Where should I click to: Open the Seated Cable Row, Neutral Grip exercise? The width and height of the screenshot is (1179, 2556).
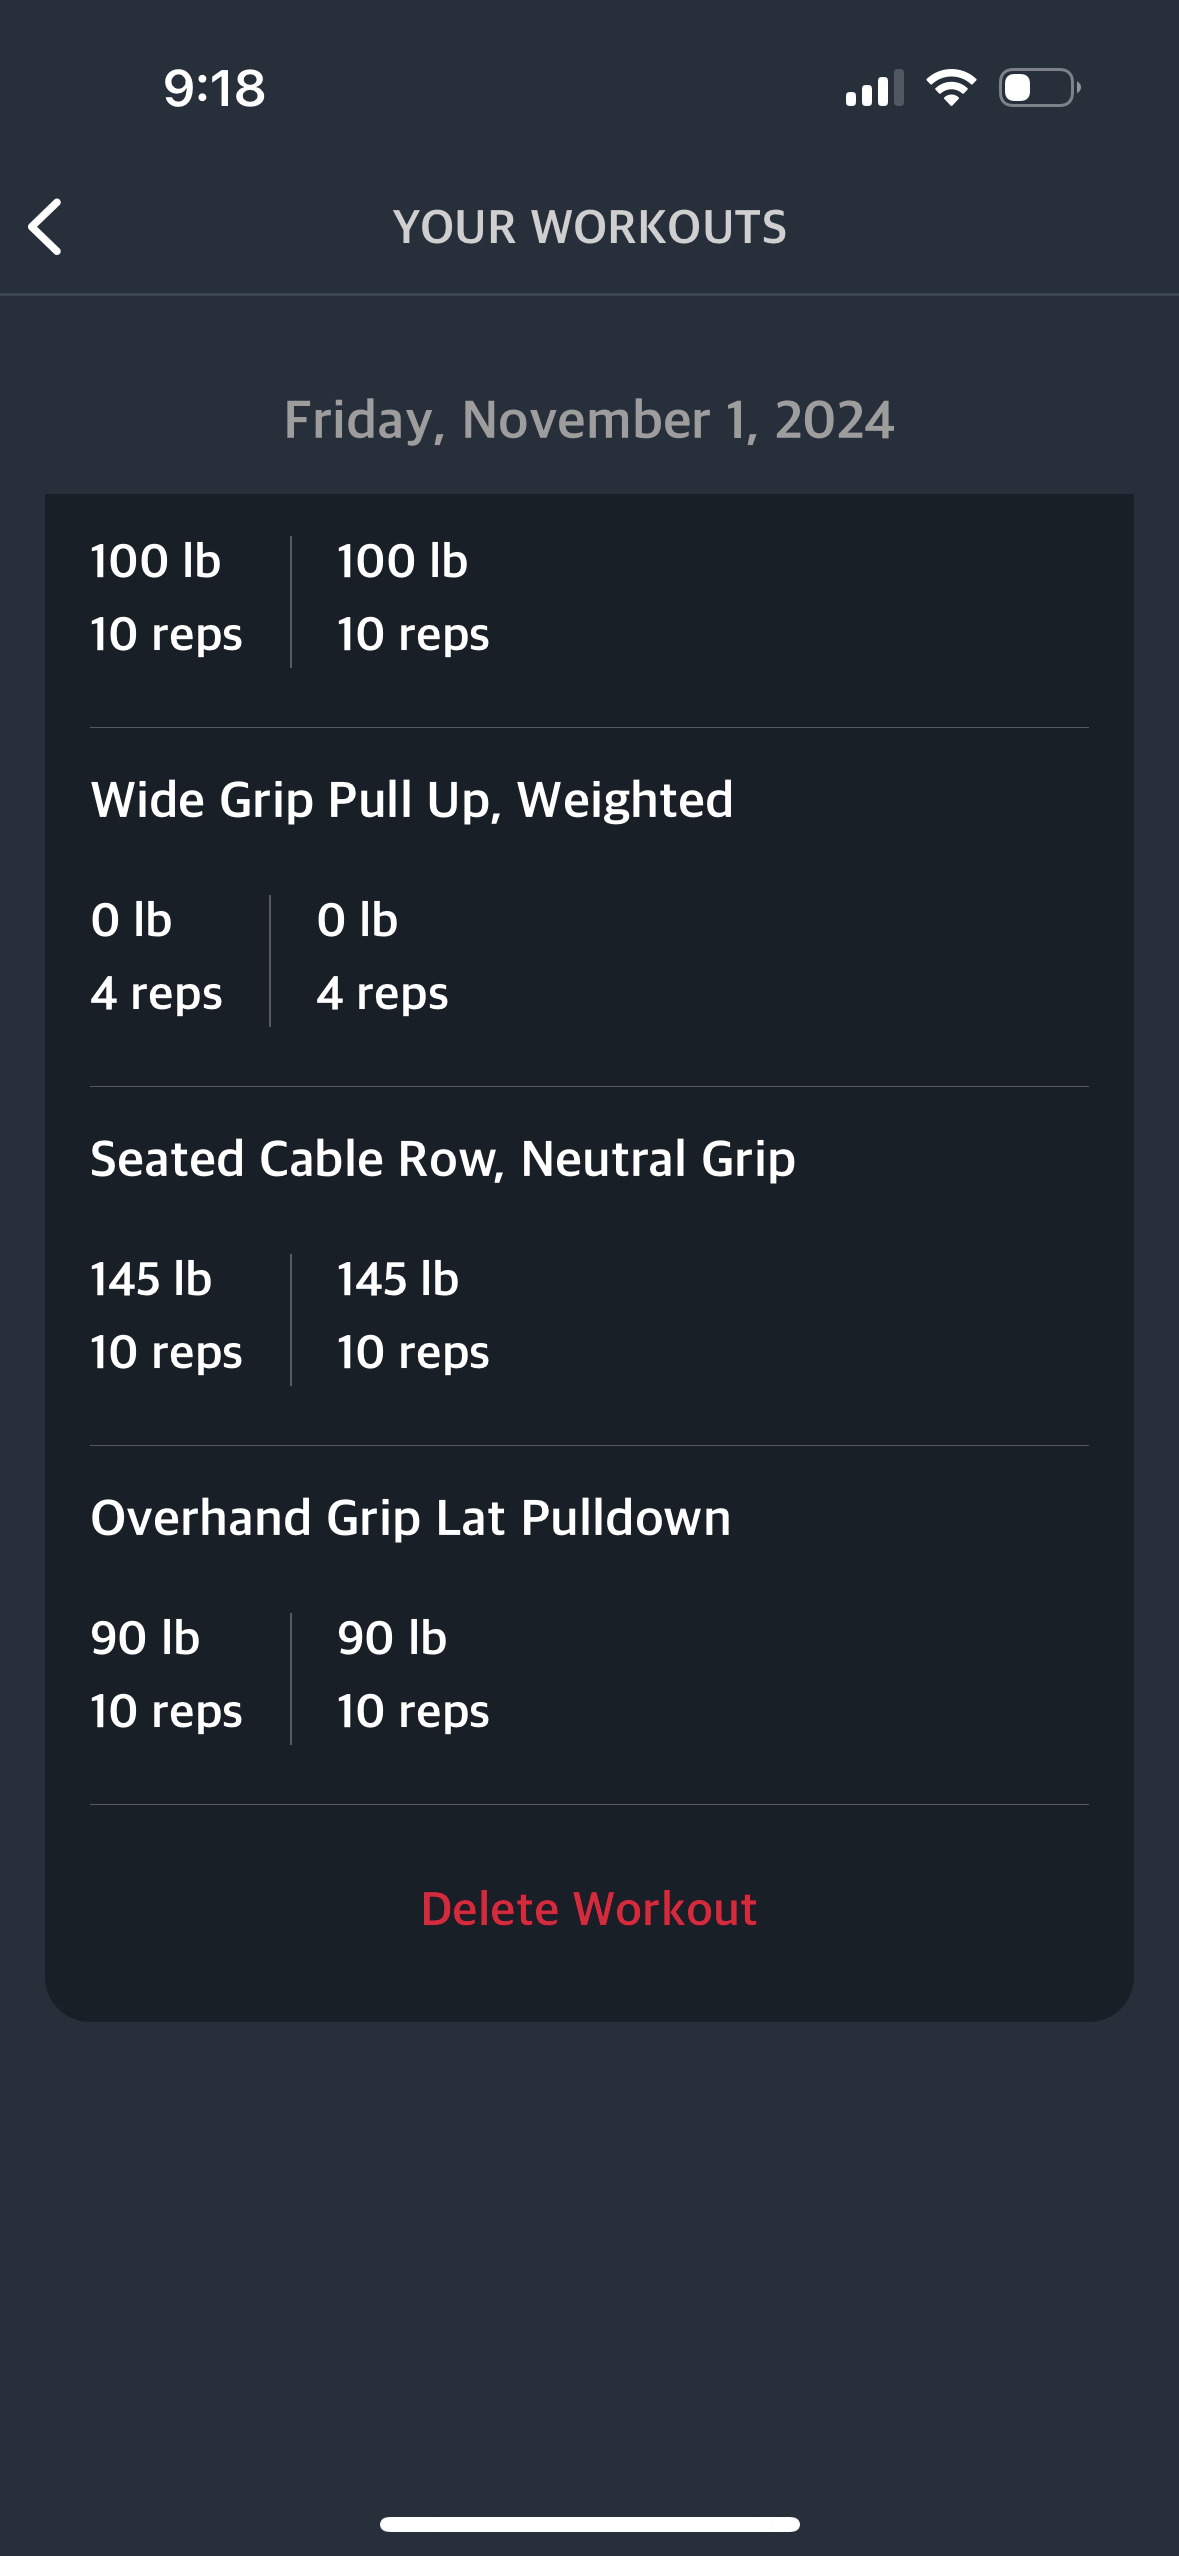tap(443, 1159)
